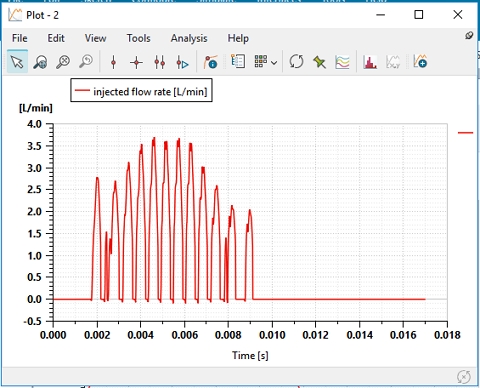Click the add plot icon
Viewport: 480px width, 388px height.
tap(420, 62)
